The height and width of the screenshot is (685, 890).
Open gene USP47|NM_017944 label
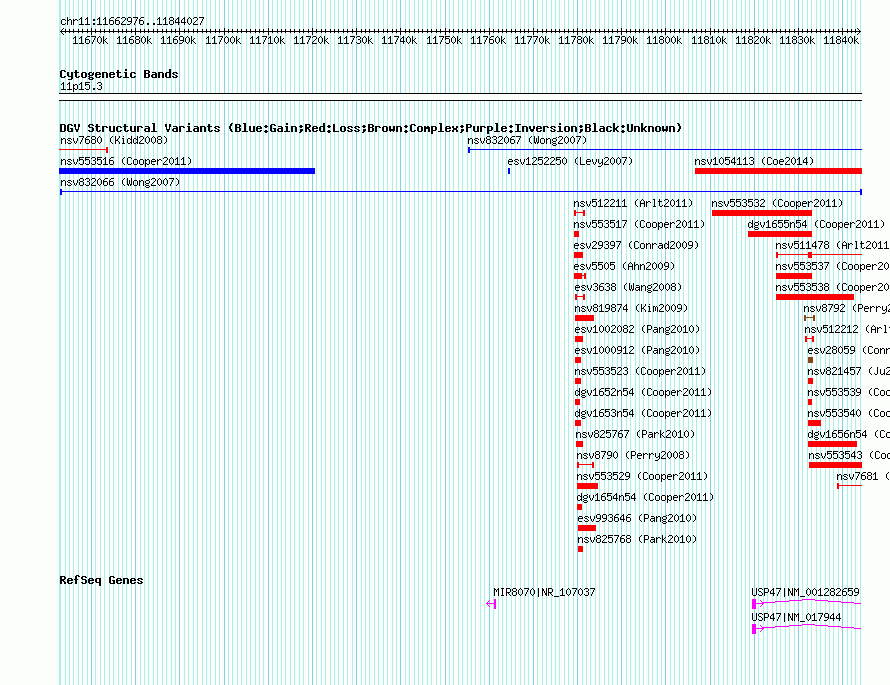click(796, 617)
